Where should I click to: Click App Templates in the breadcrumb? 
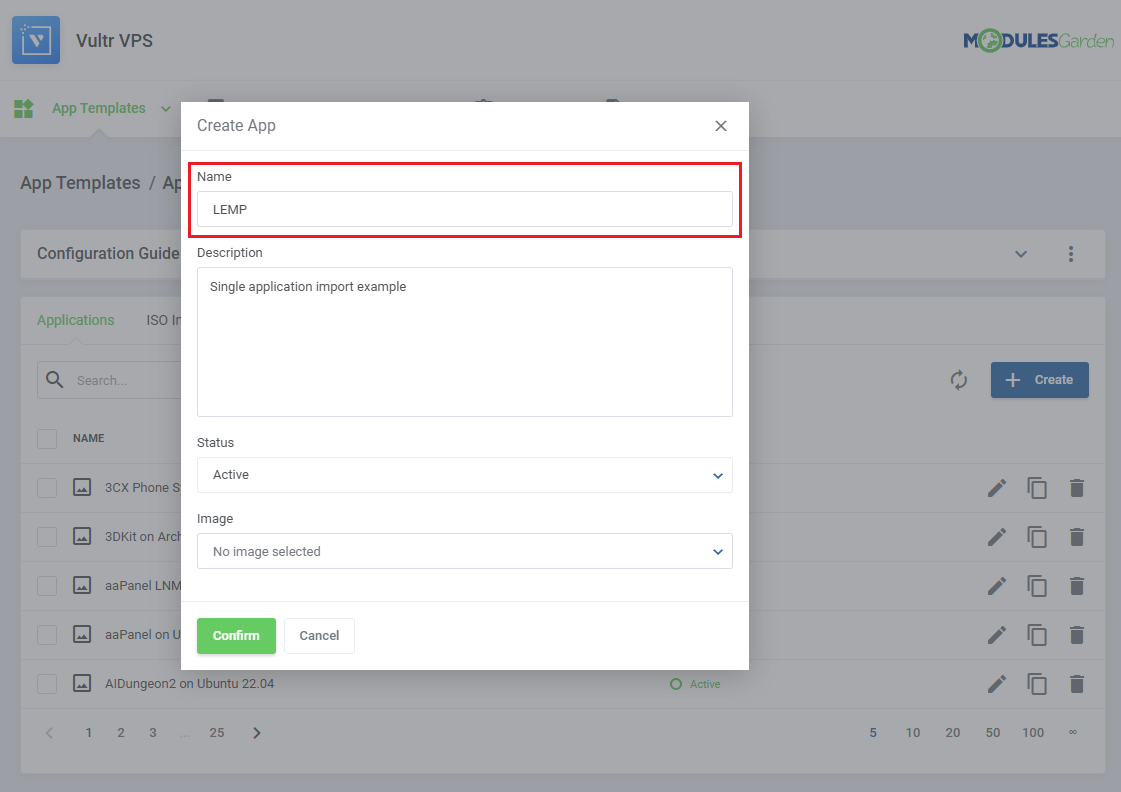click(x=80, y=183)
